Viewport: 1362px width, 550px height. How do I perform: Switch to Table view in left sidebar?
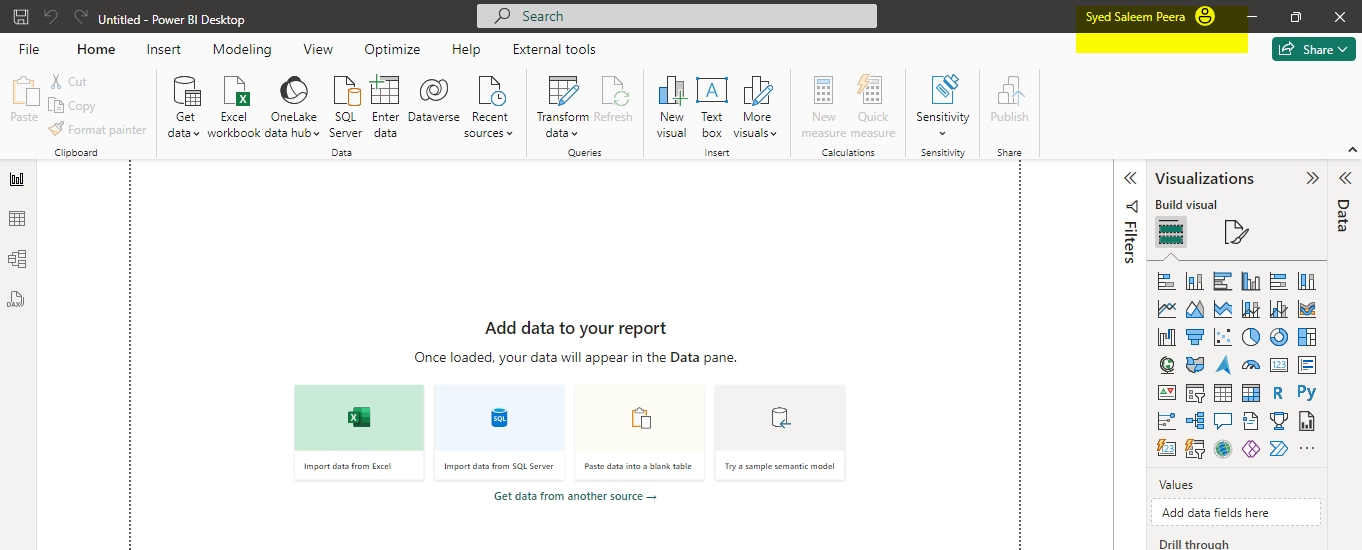point(17,219)
